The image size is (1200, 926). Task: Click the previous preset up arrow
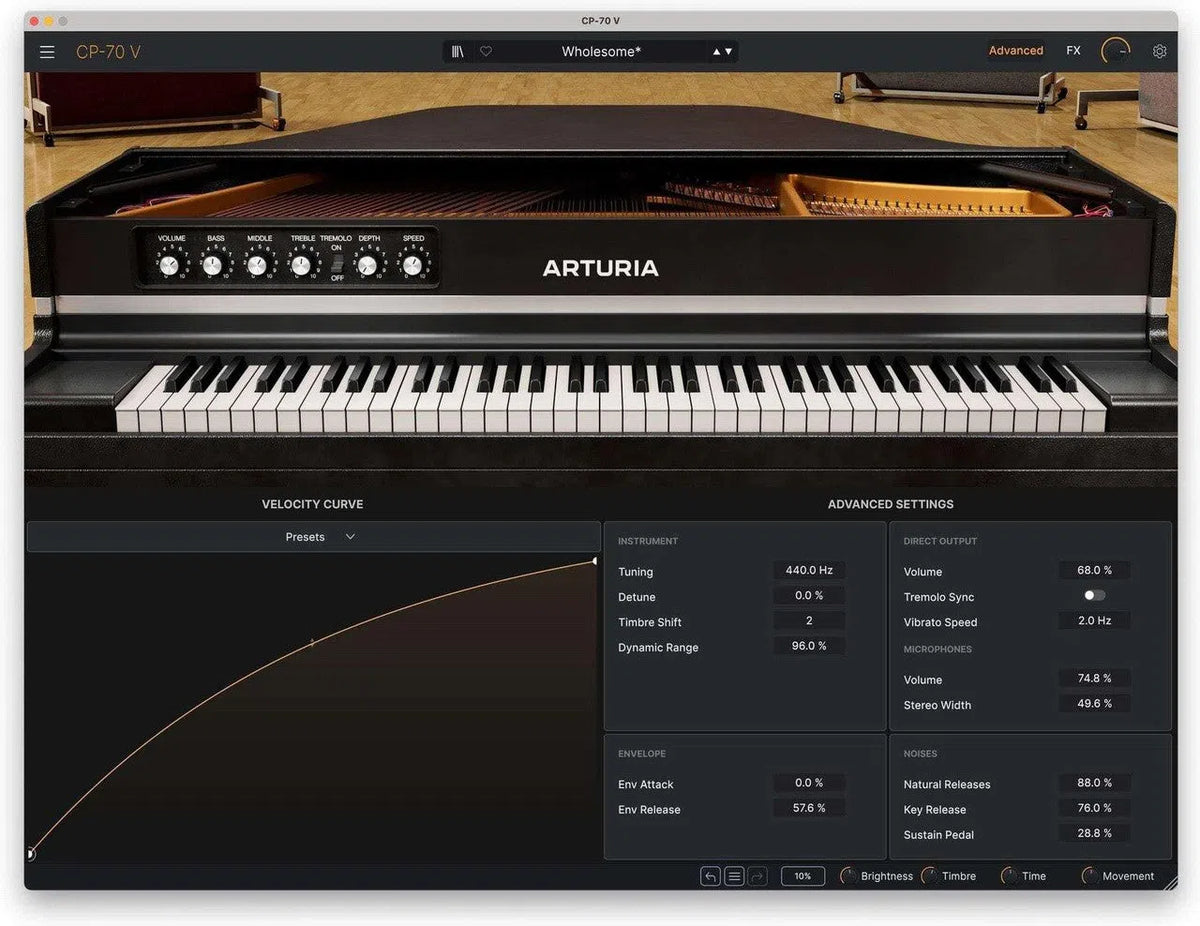point(716,50)
